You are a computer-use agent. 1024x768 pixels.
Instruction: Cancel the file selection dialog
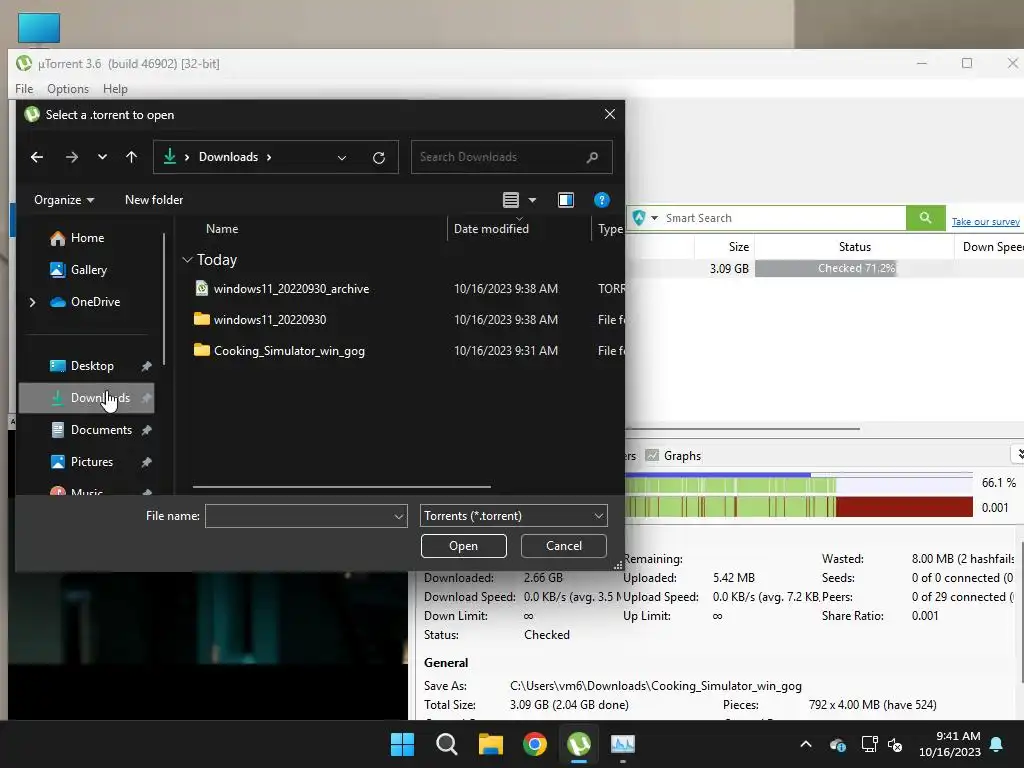tap(564, 546)
